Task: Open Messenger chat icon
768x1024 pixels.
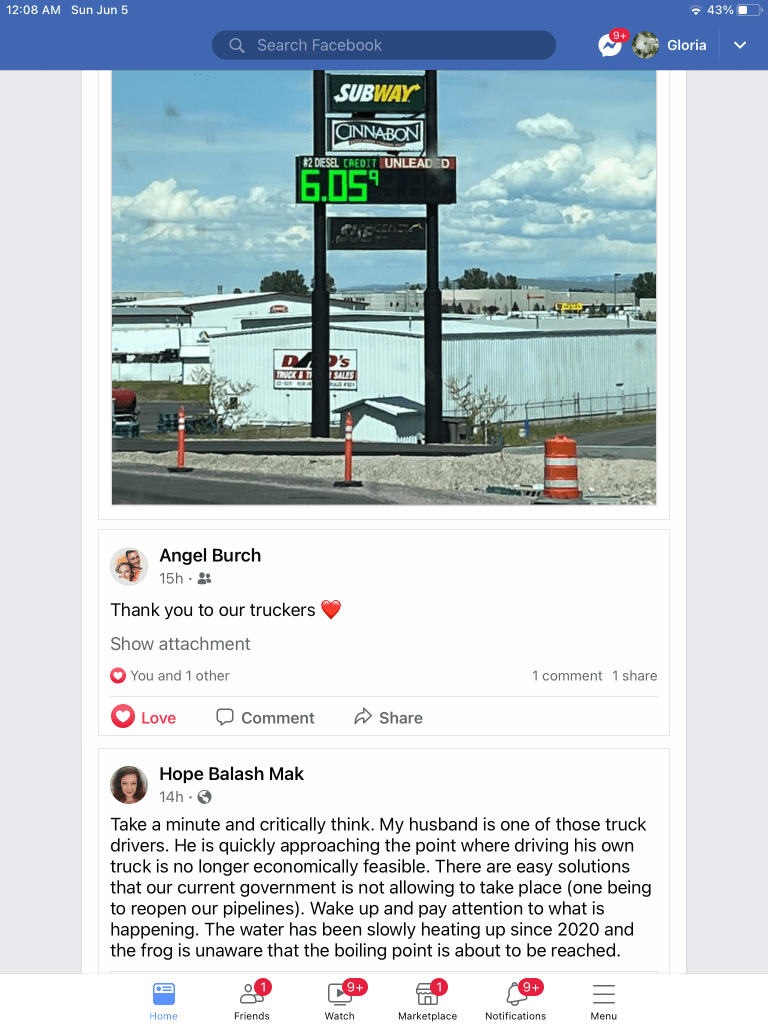Action: click(610, 45)
